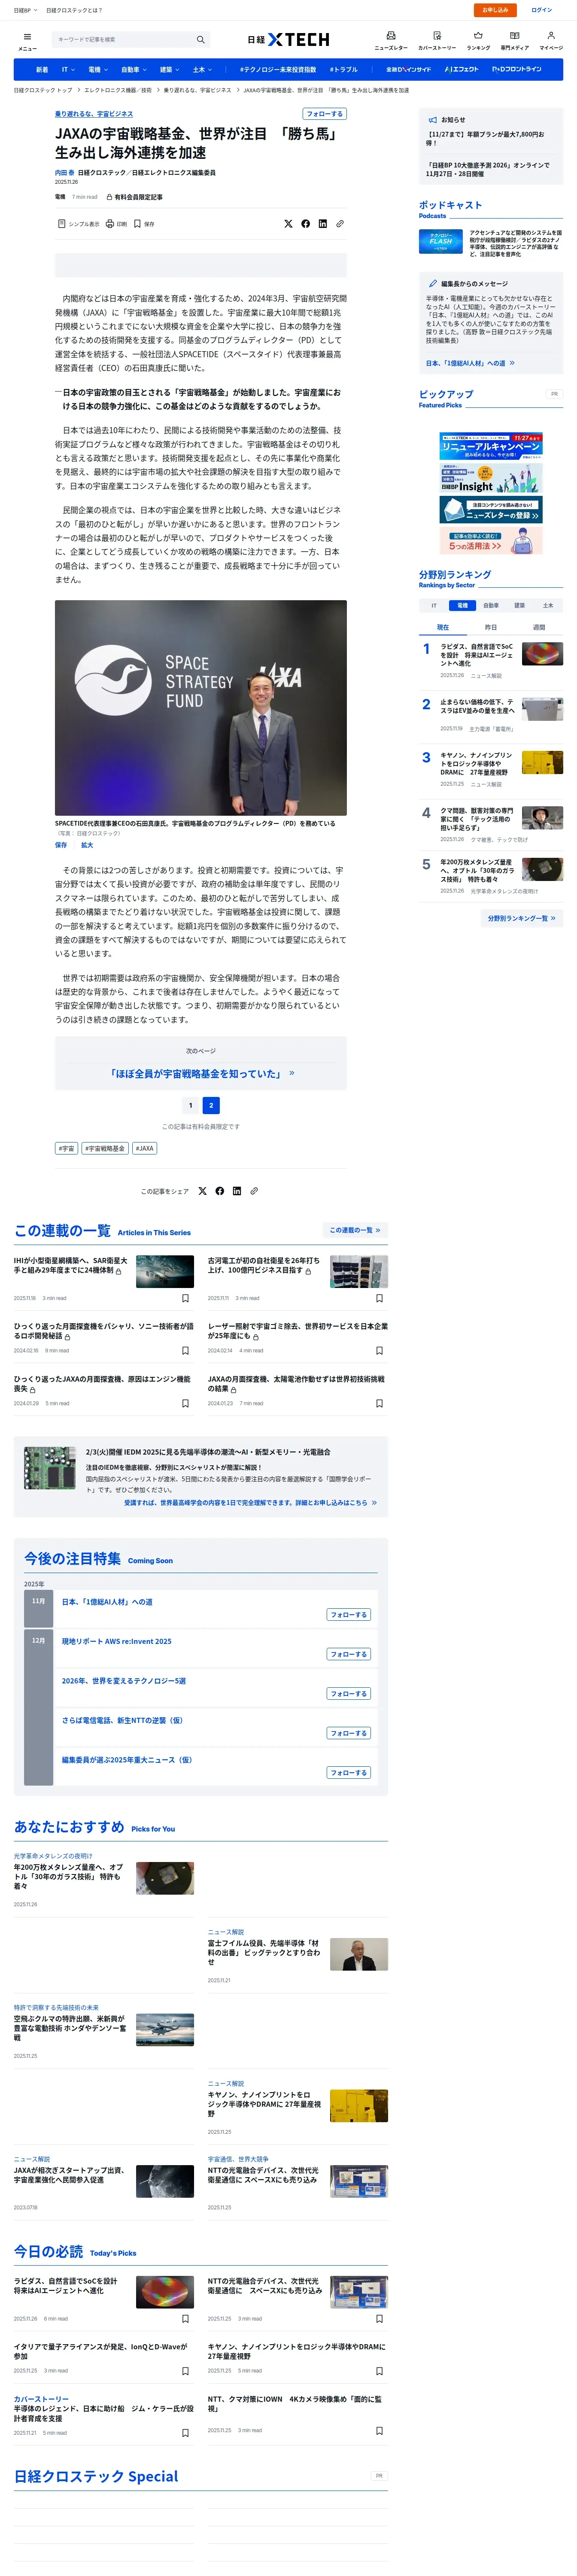Open the SPACE STRATEGY FUND article photo
577x2576 pixels.
201,708
